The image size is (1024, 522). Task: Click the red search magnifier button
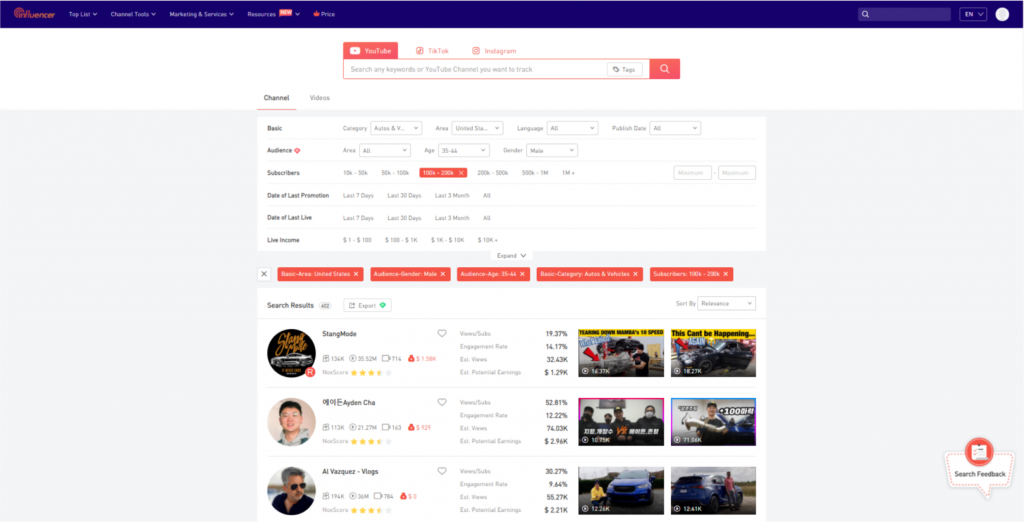pos(665,69)
